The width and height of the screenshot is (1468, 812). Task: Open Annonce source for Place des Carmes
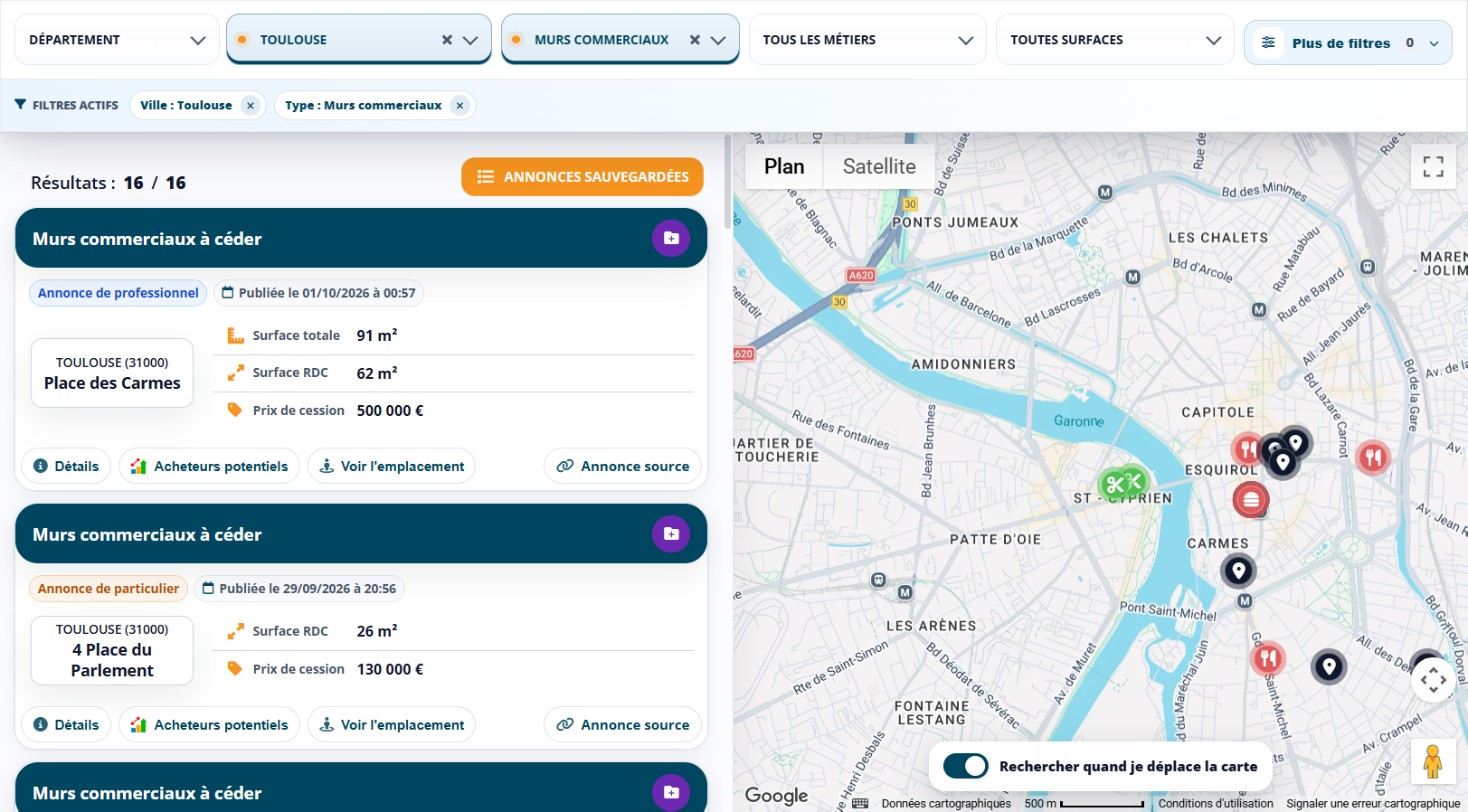click(x=623, y=466)
